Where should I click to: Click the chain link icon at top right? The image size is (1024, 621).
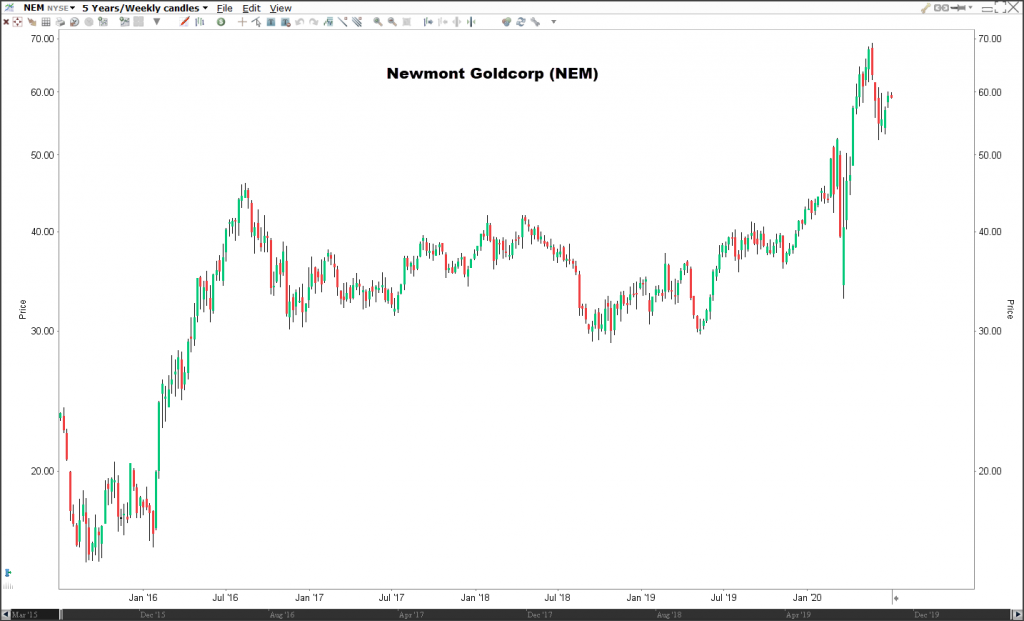pos(942,8)
